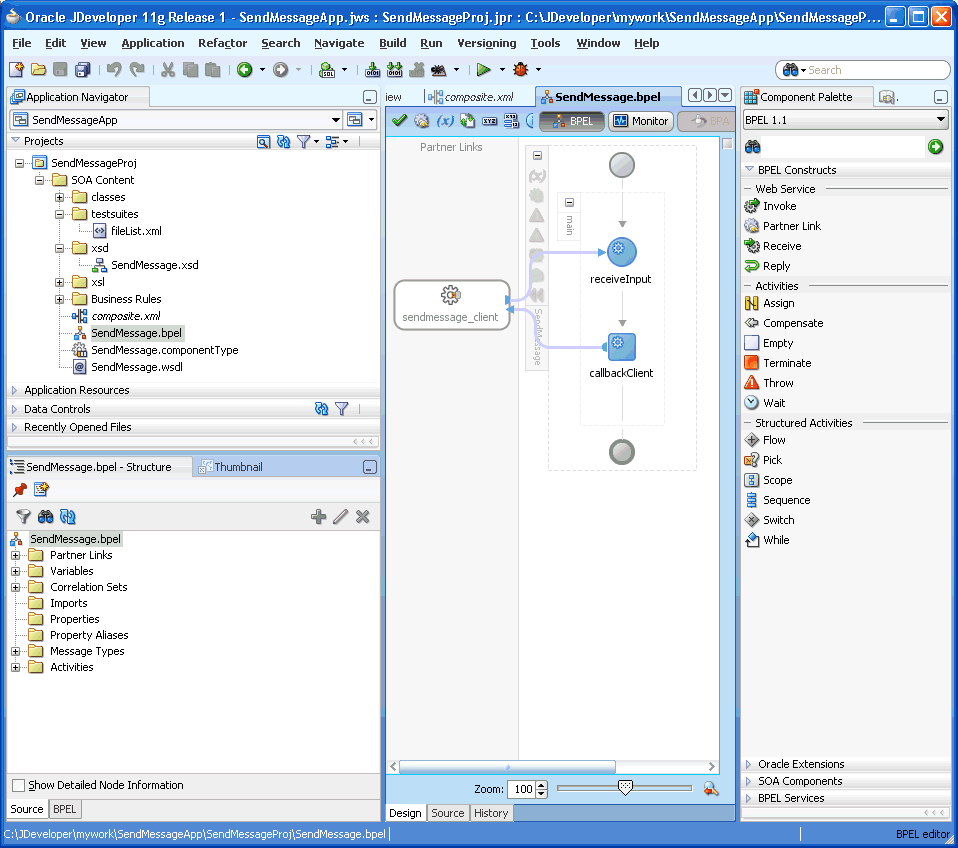958x848 pixels.
Task: Select SendMessage.wsdl in project tree
Action: pyautogui.click(x=137, y=367)
